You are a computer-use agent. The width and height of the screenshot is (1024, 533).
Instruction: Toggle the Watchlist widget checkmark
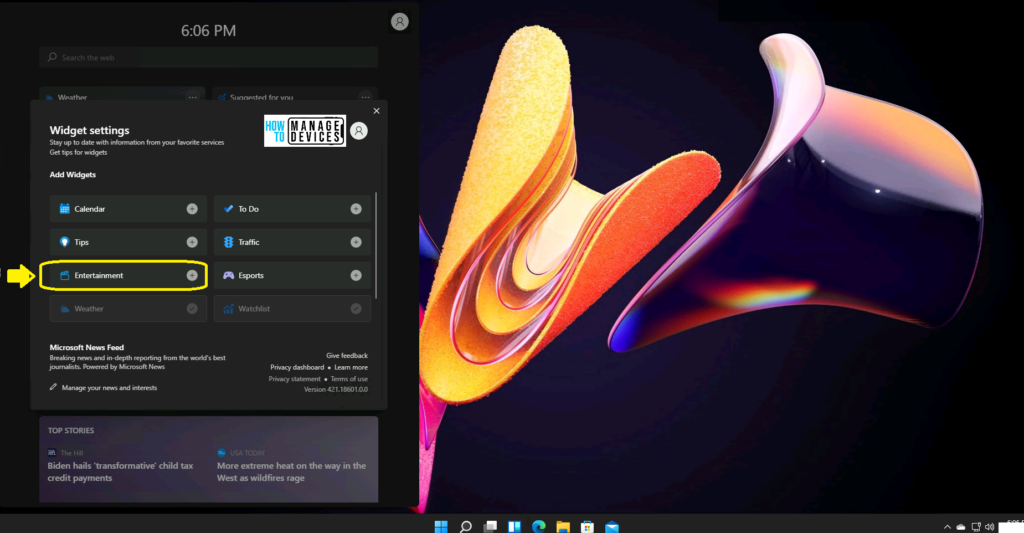pyautogui.click(x=356, y=309)
